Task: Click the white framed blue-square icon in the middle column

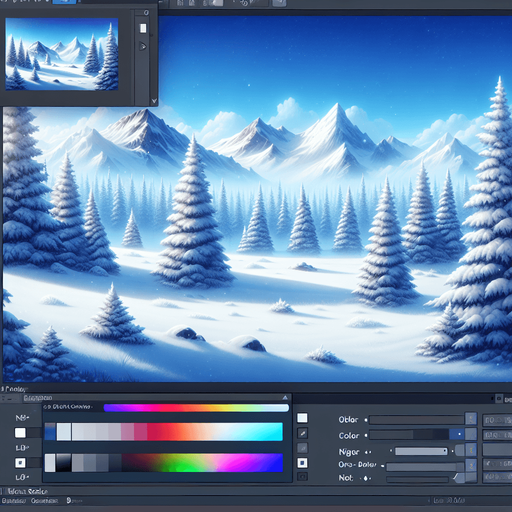Action: [x=302, y=463]
